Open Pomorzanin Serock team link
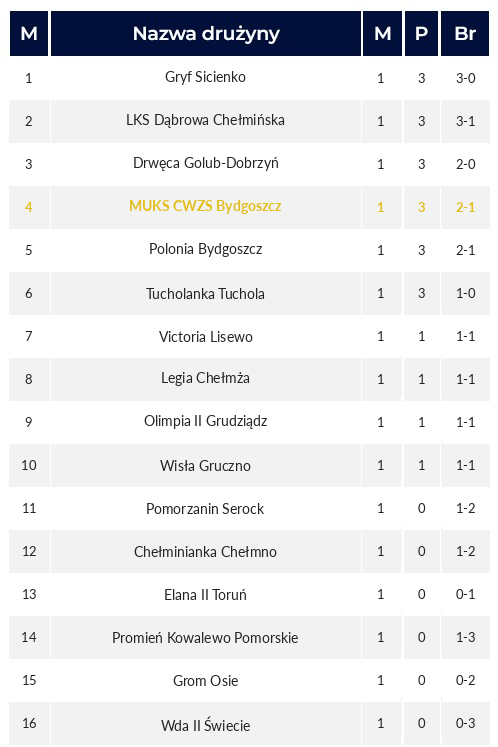The image size is (498, 747). point(205,509)
